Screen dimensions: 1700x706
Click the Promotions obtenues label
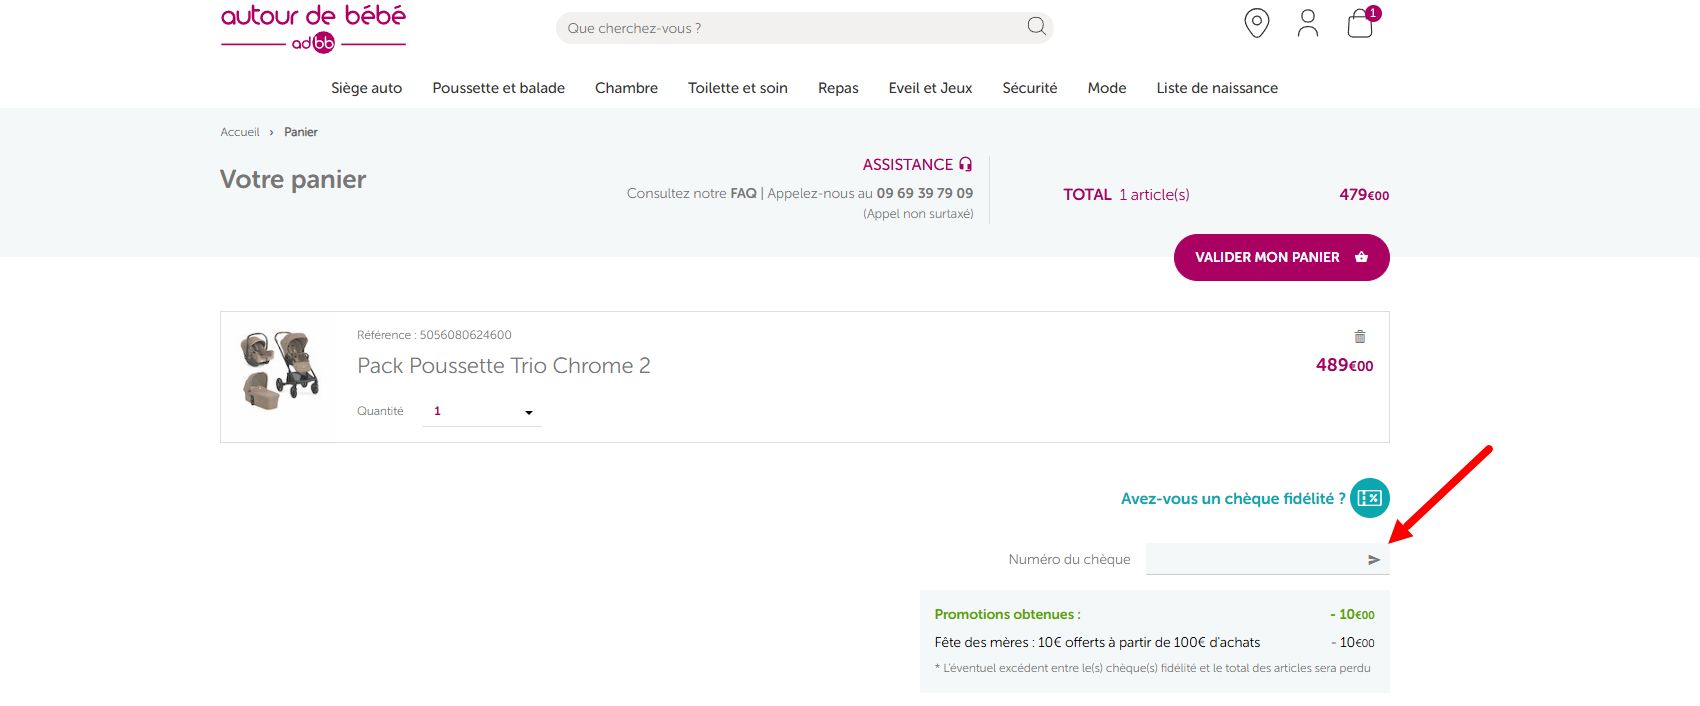point(1008,614)
